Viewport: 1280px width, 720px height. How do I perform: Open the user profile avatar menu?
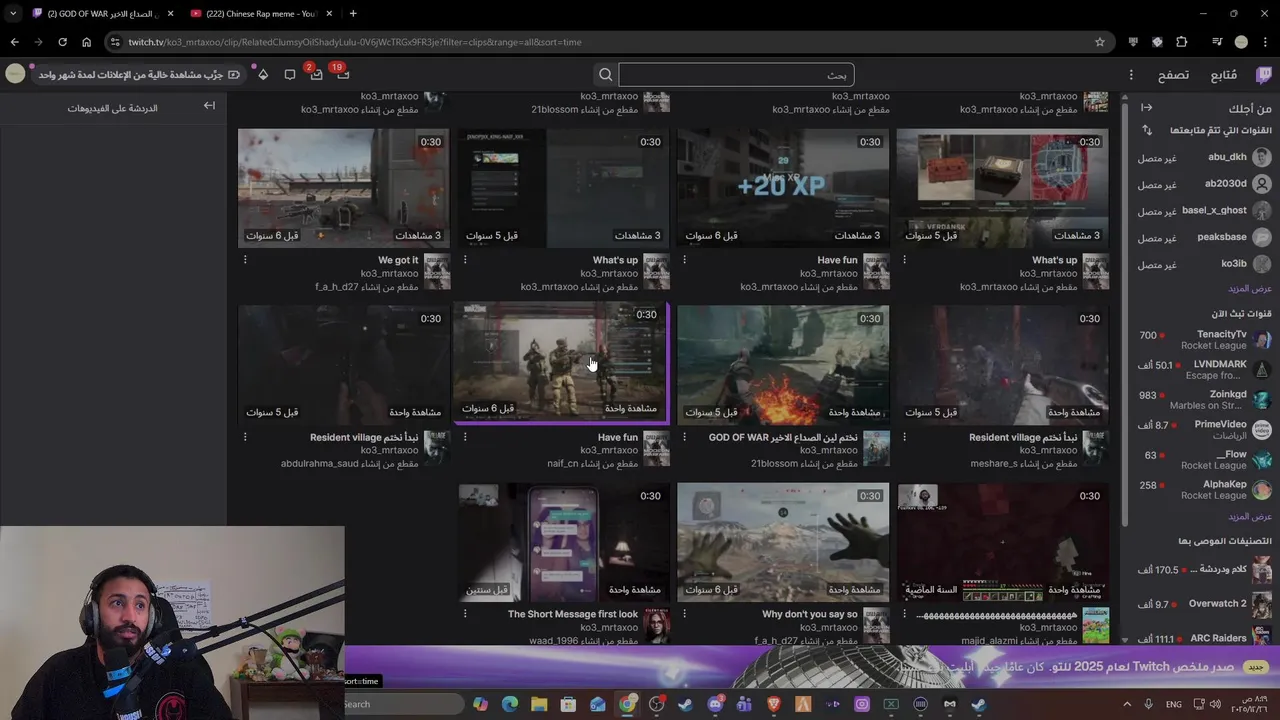(x=15, y=74)
